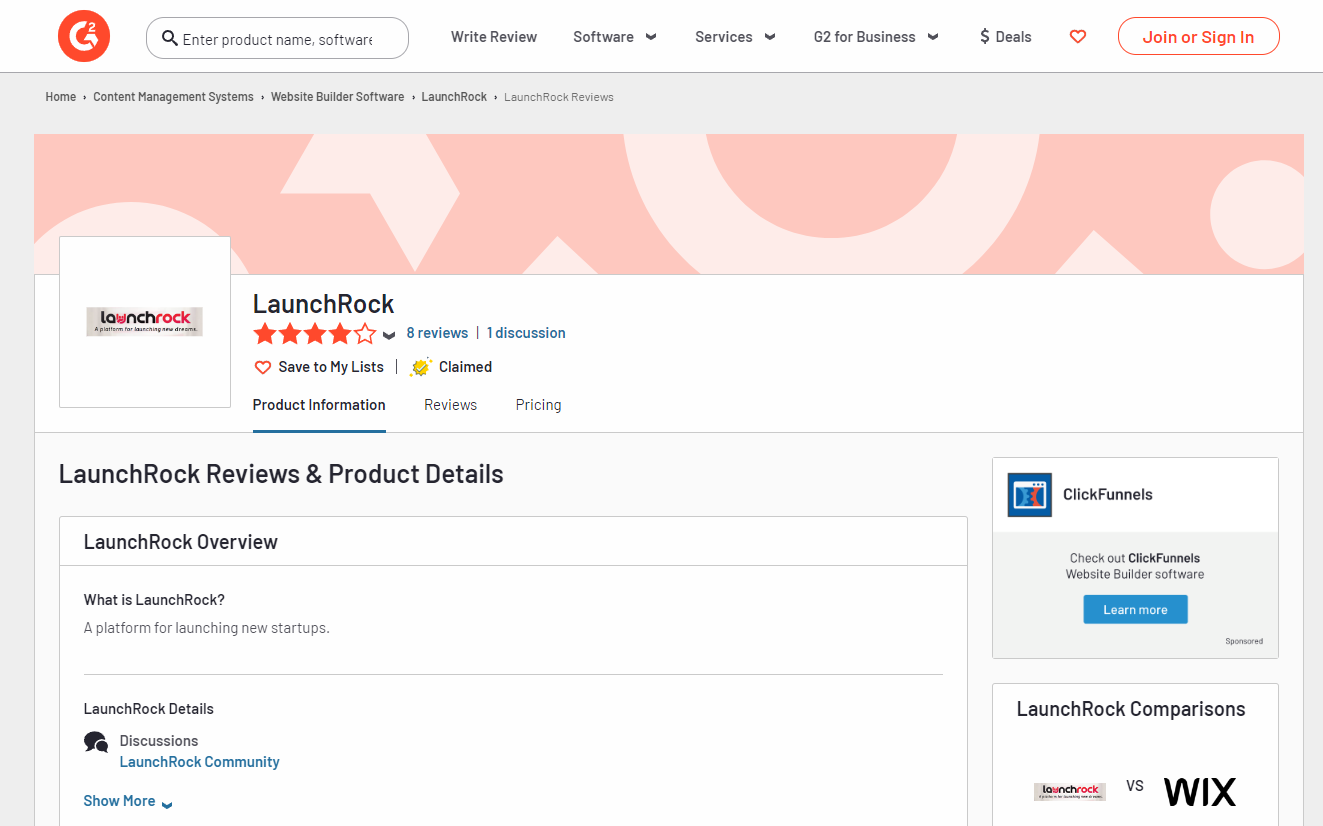The height and width of the screenshot is (826, 1323).
Task: Click Save to My Lists heart
Action: click(263, 367)
